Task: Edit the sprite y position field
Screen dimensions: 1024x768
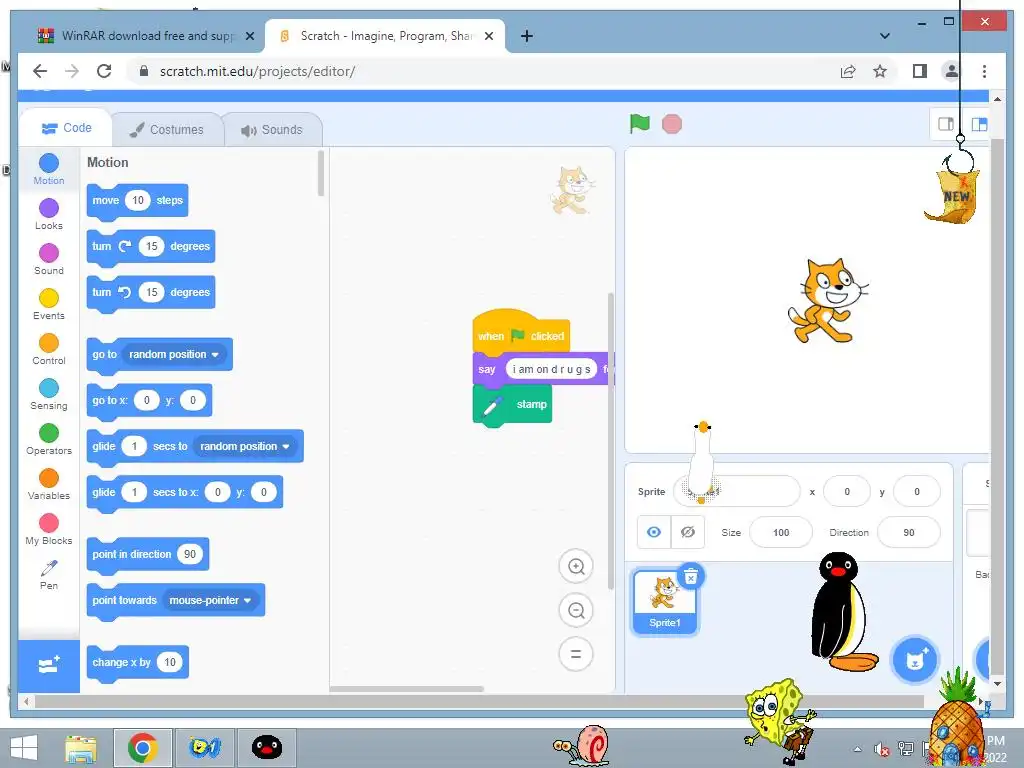Action: coord(916,492)
